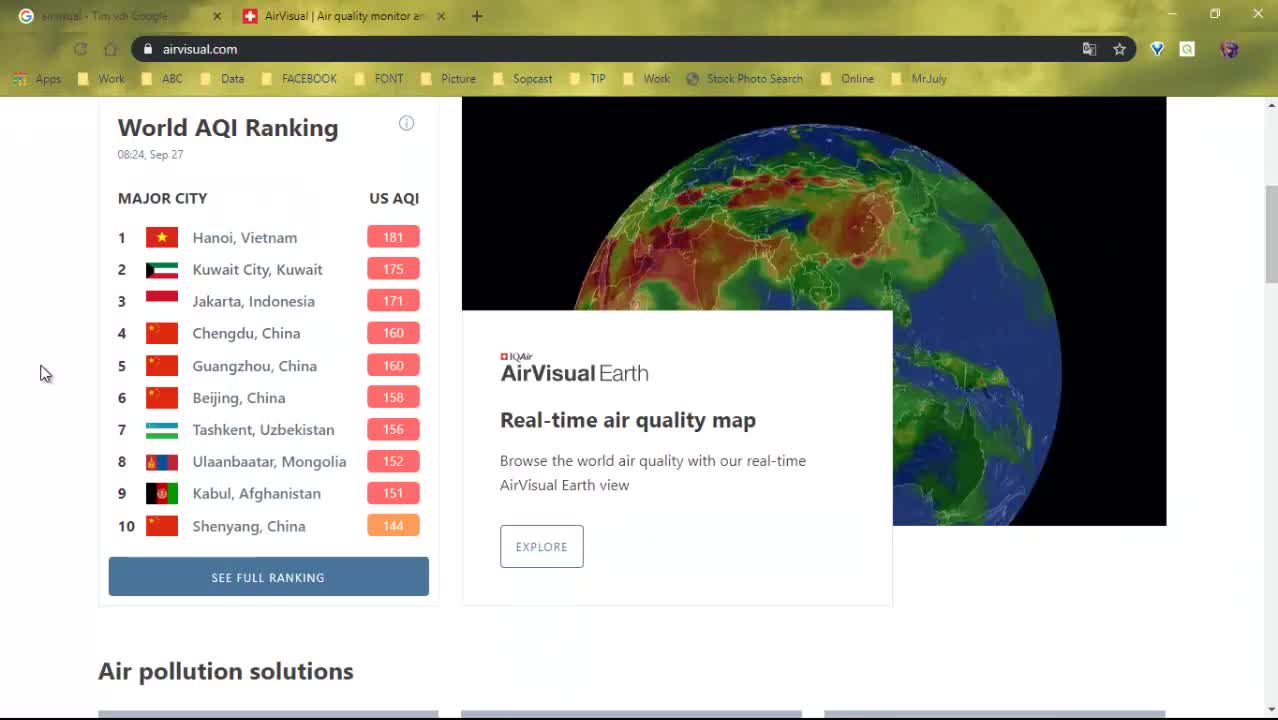Open the Work bookmark folder
1278x720 pixels.
(101, 79)
